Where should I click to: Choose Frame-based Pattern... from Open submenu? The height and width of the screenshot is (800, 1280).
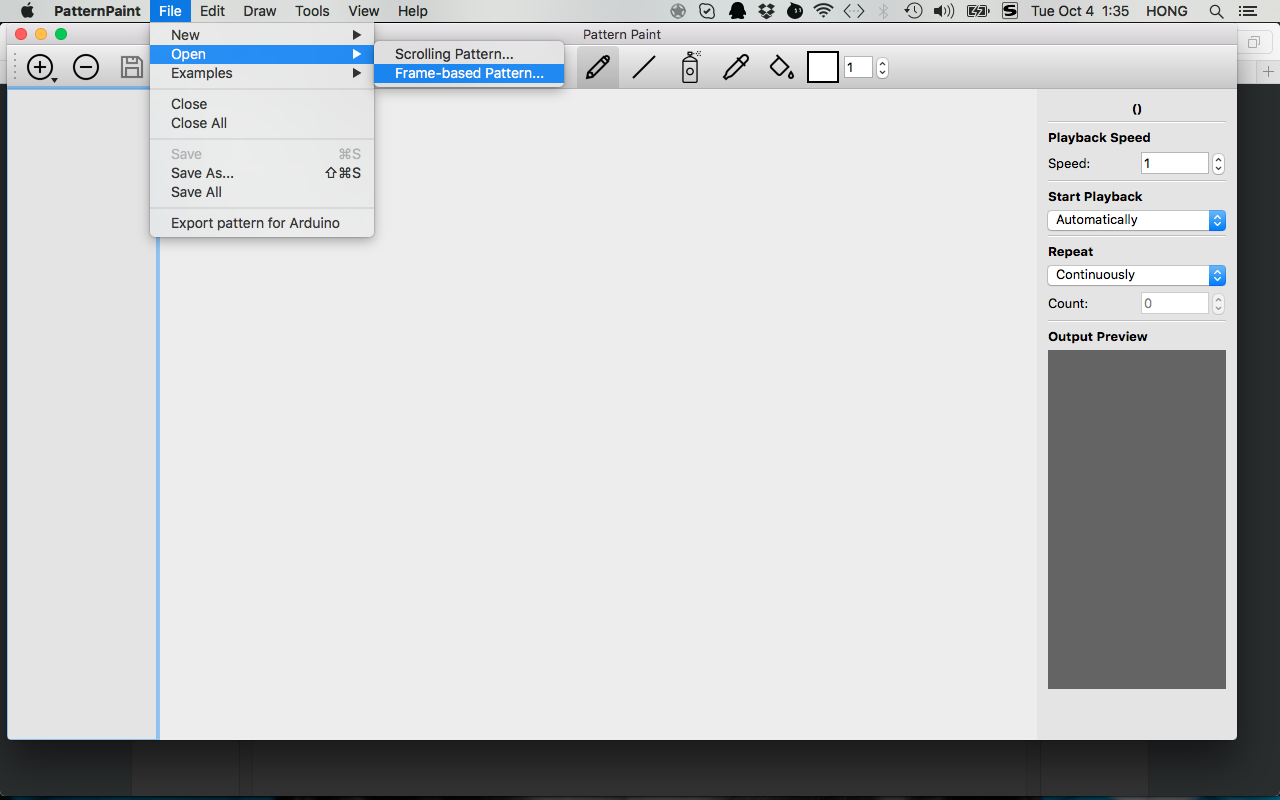[469, 73]
